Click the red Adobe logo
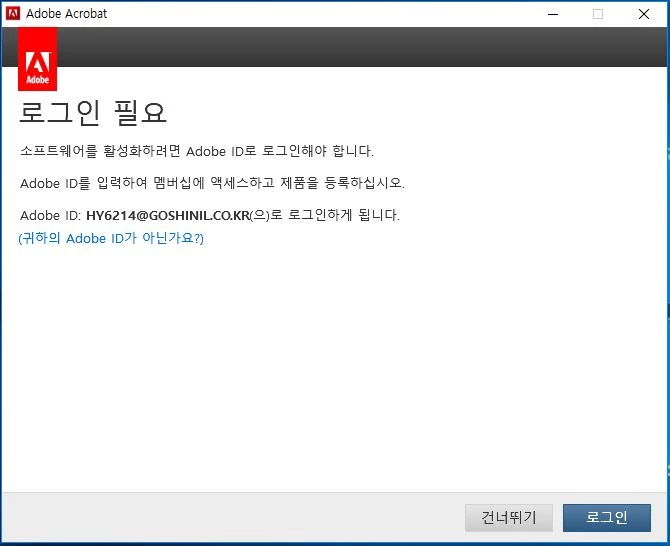Screen dimensions: 670x546 (x=38, y=59)
